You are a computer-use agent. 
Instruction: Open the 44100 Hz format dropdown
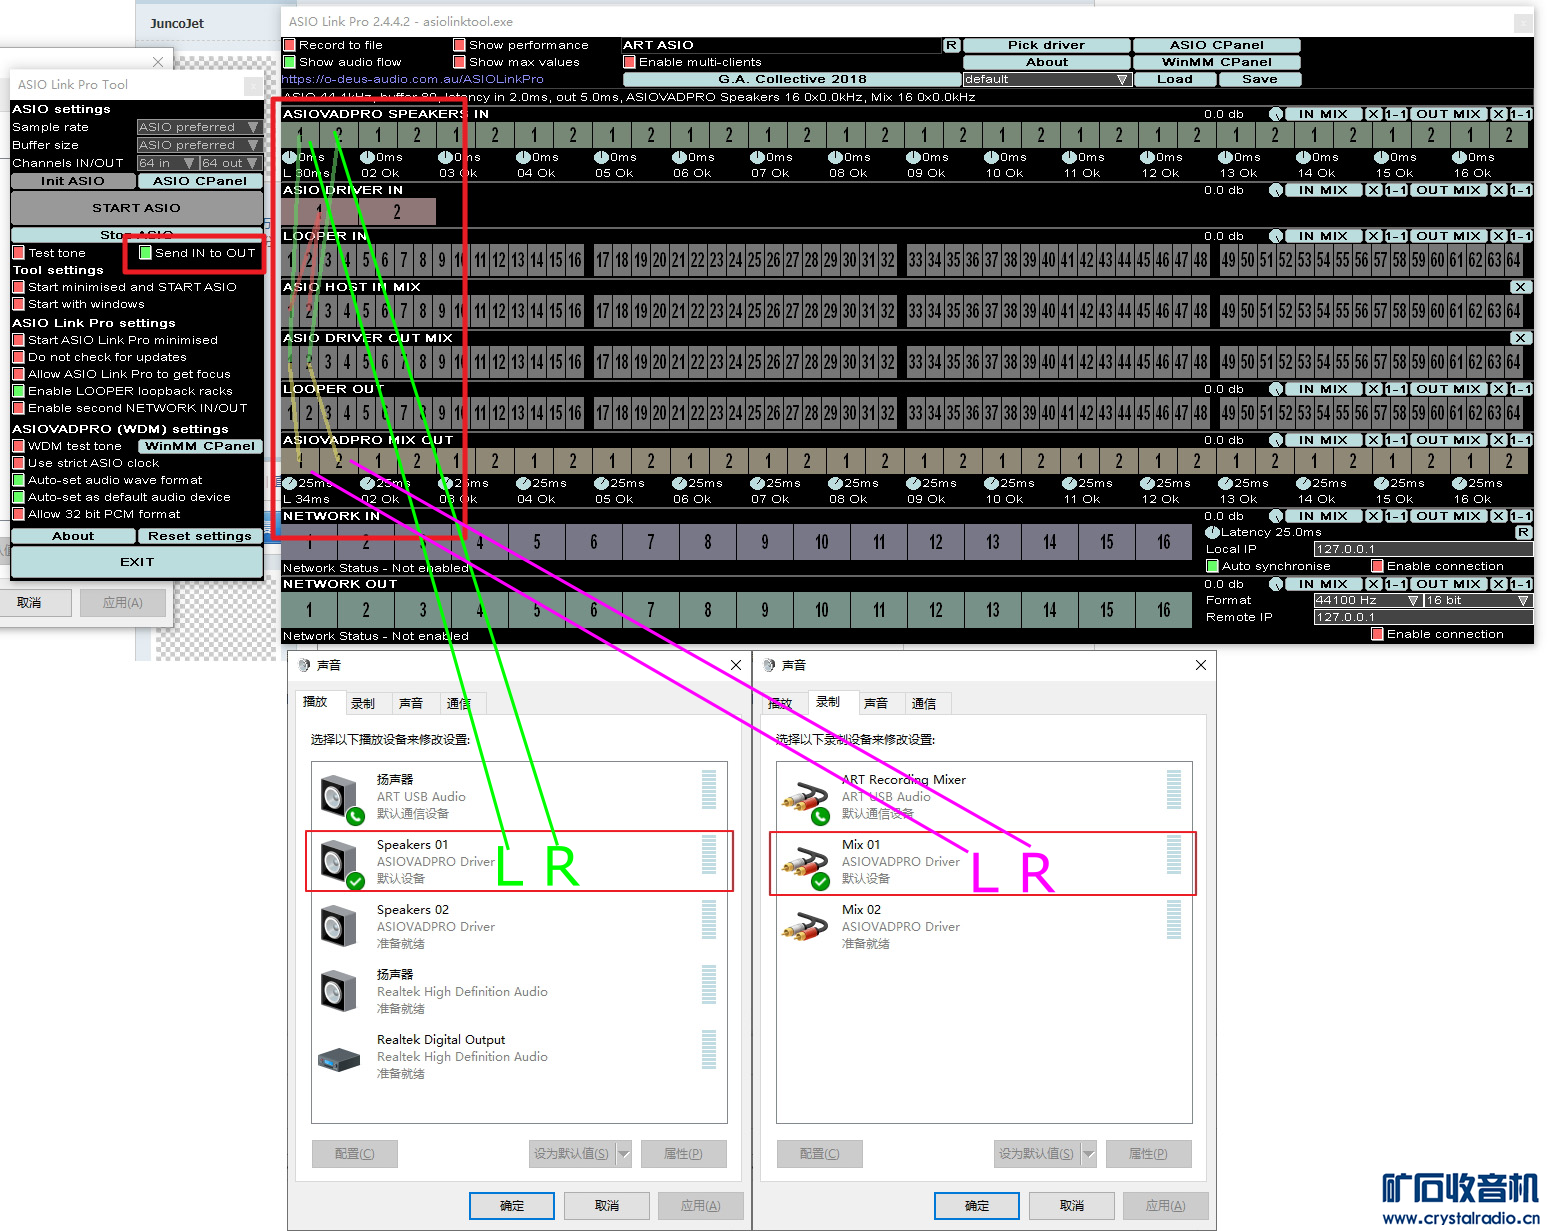(x=1367, y=600)
